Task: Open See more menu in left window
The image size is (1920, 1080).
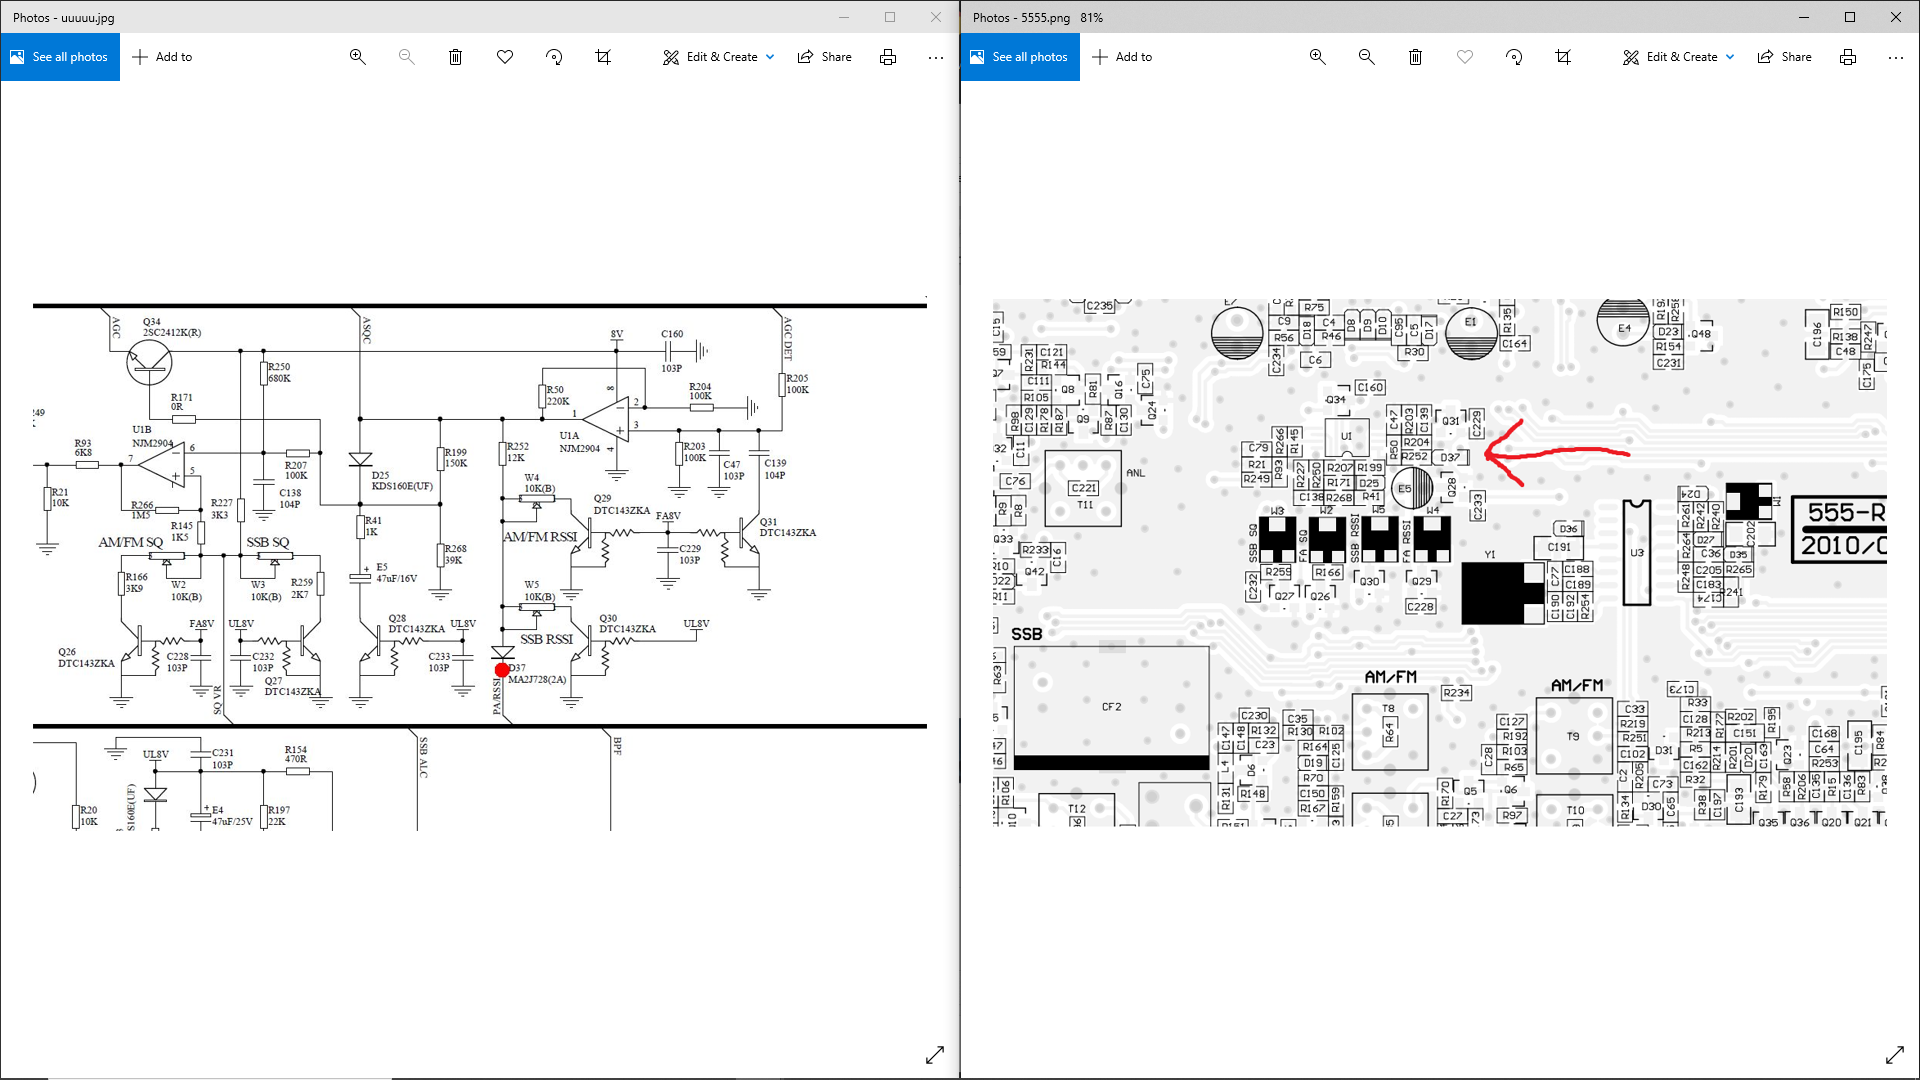Action: click(936, 57)
